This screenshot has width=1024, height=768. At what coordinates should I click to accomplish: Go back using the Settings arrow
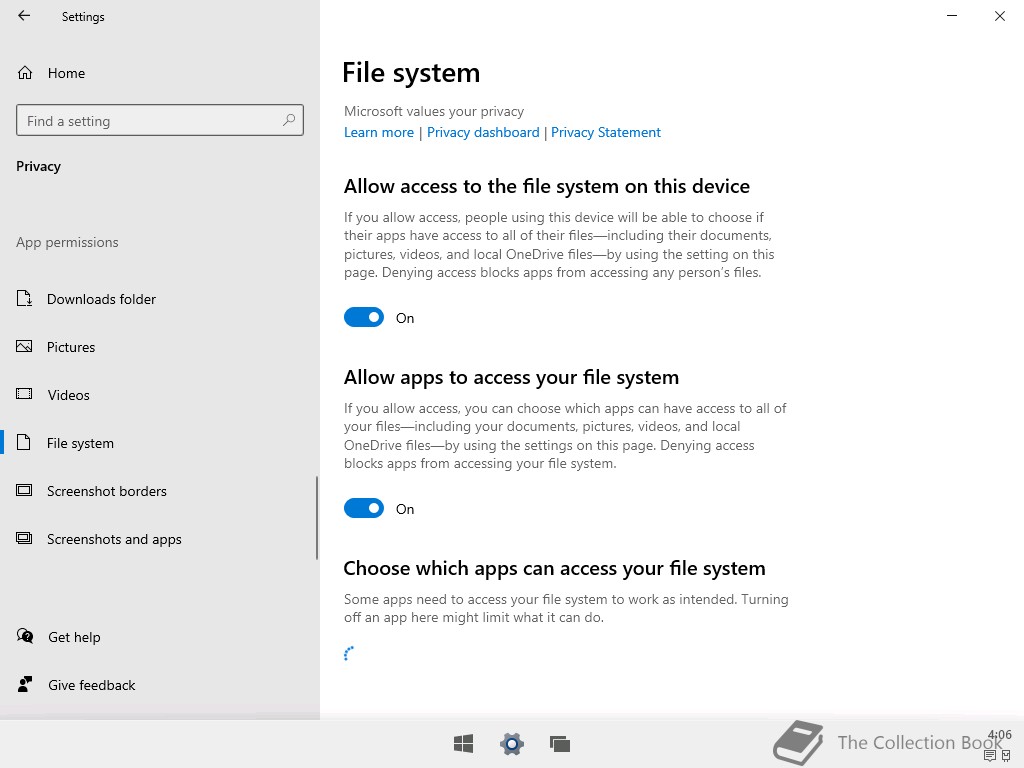click(24, 16)
